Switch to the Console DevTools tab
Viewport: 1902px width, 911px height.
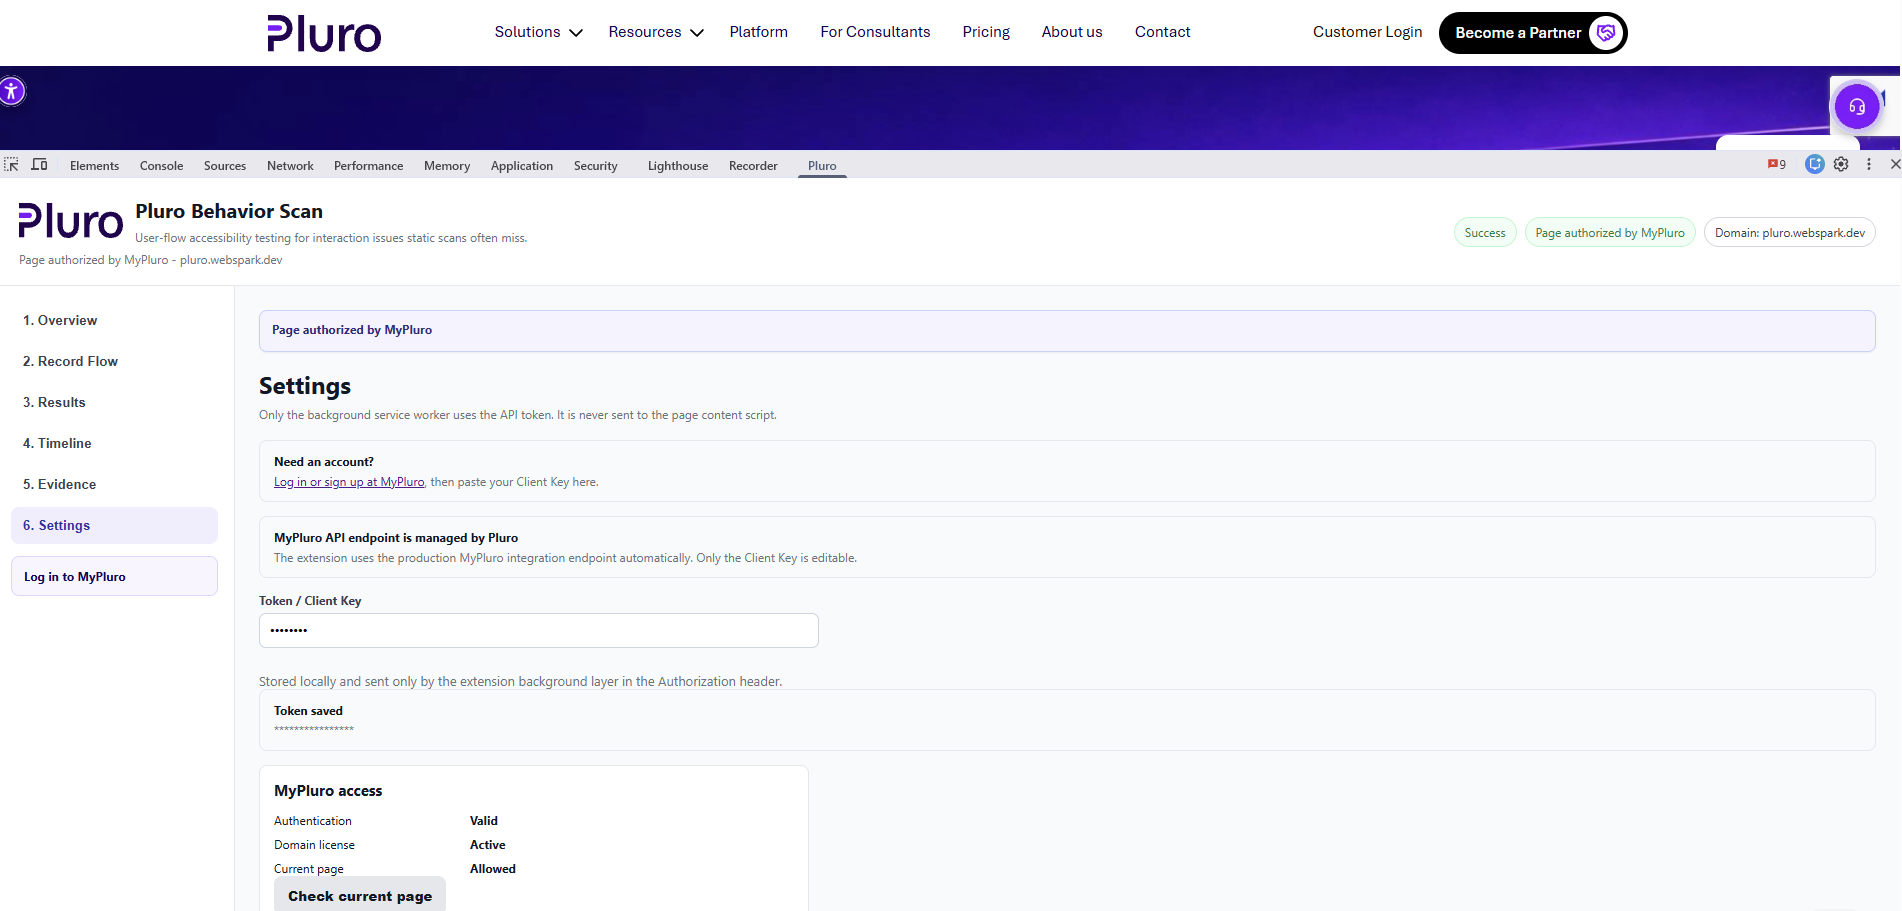click(161, 166)
